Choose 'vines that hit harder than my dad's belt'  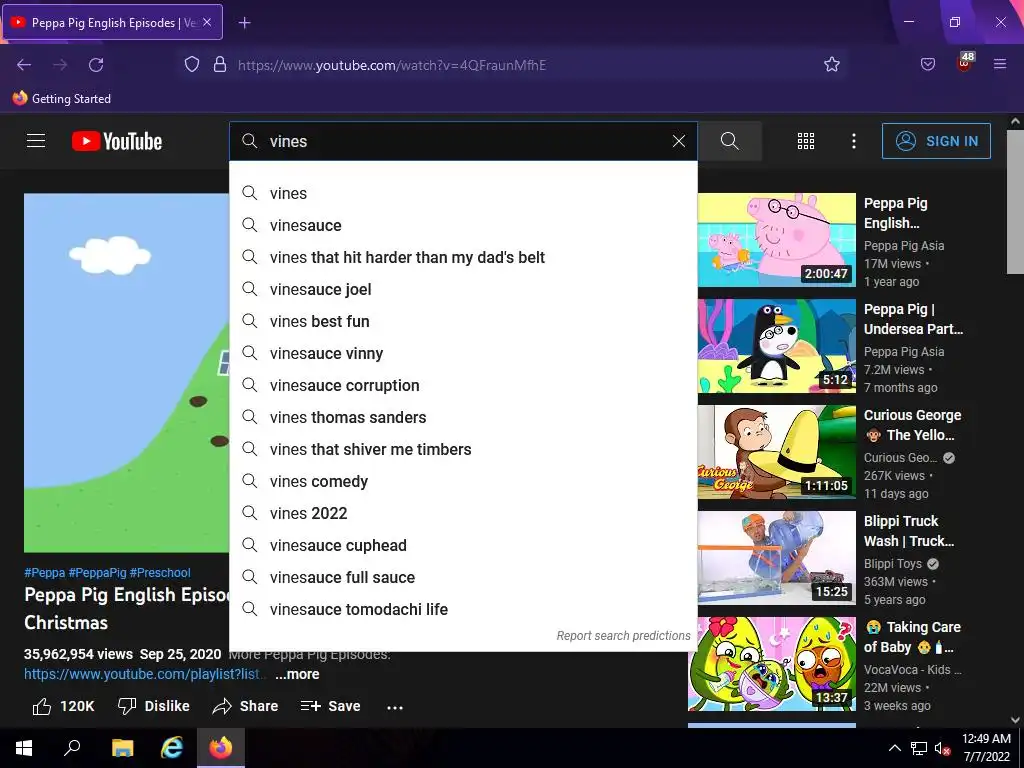click(464, 257)
